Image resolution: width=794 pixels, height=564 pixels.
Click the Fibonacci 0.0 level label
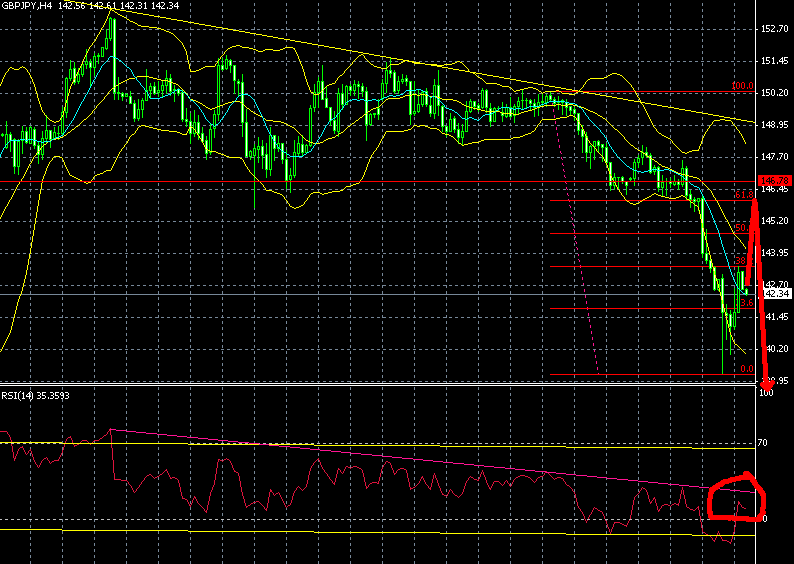pyautogui.click(x=747, y=369)
